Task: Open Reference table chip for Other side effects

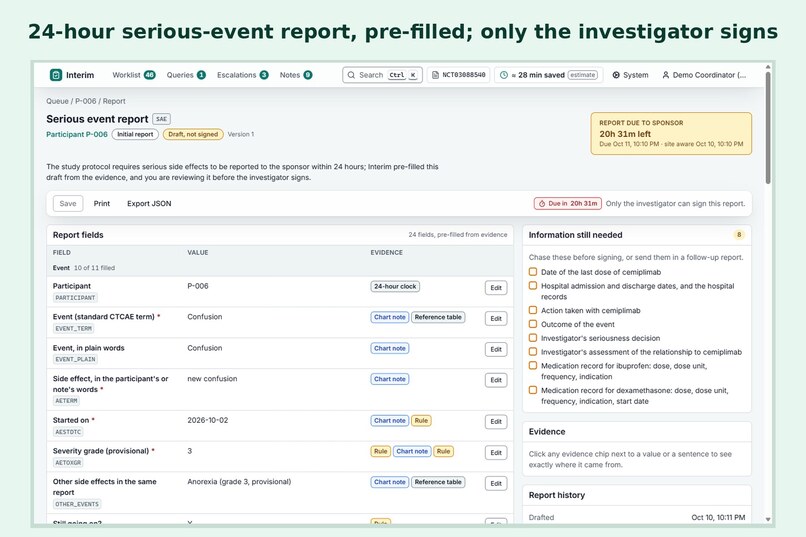Action: (x=438, y=482)
